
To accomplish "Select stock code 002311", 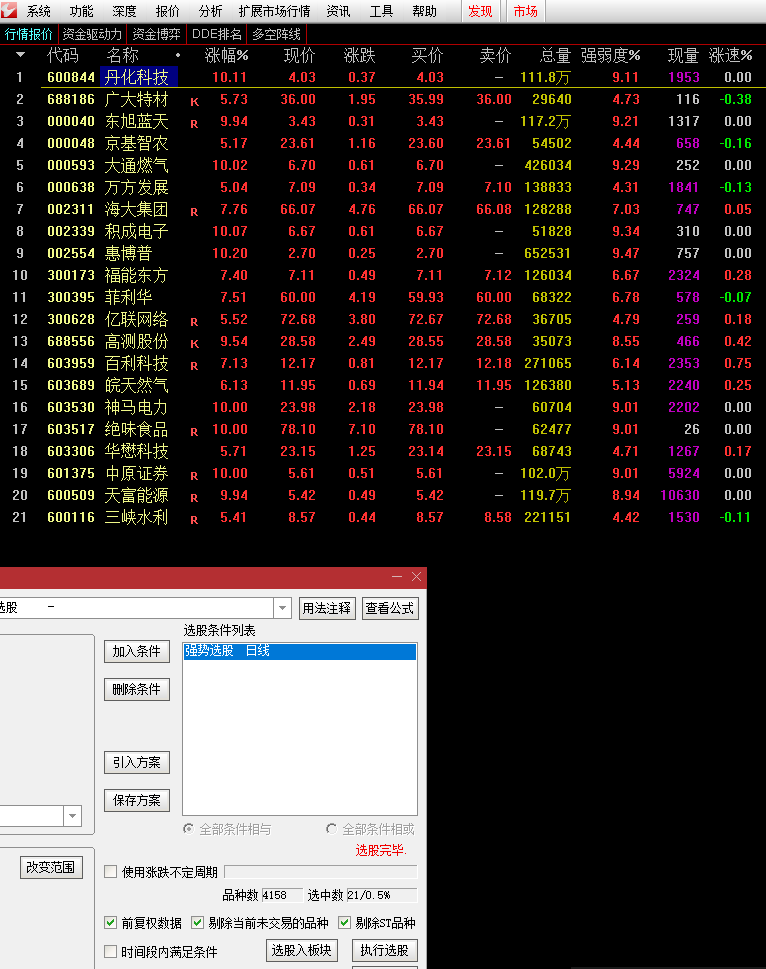I will coord(71,209).
